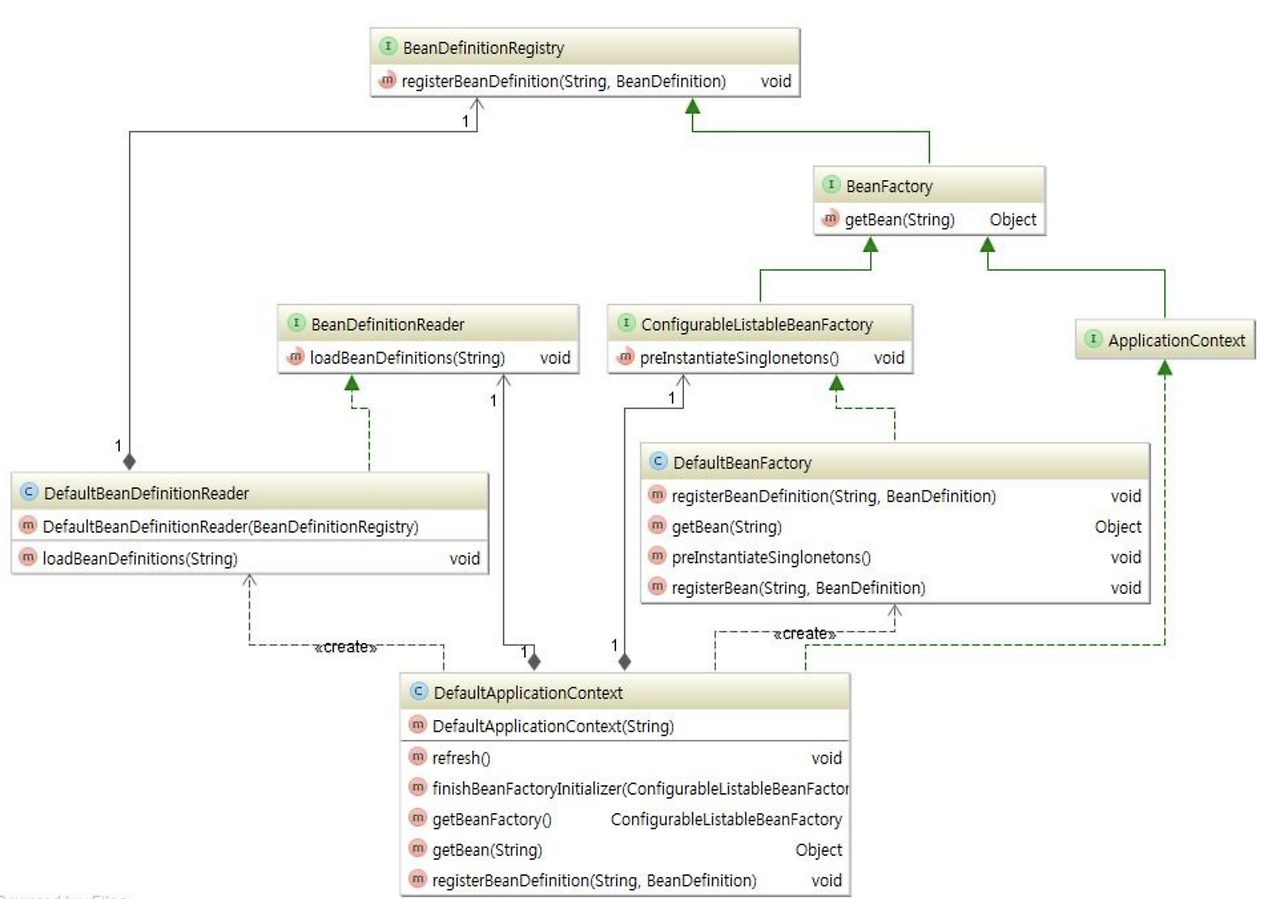Click the DefaultApplicationContext class icon
The width and height of the screenshot is (1280, 899).
click(419, 692)
